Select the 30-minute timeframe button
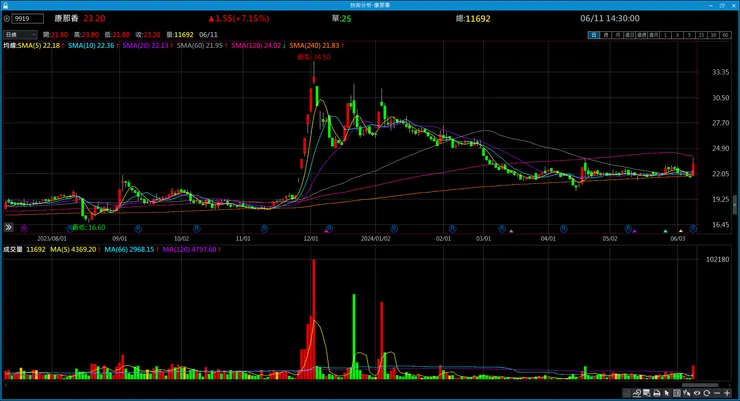 point(714,35)
